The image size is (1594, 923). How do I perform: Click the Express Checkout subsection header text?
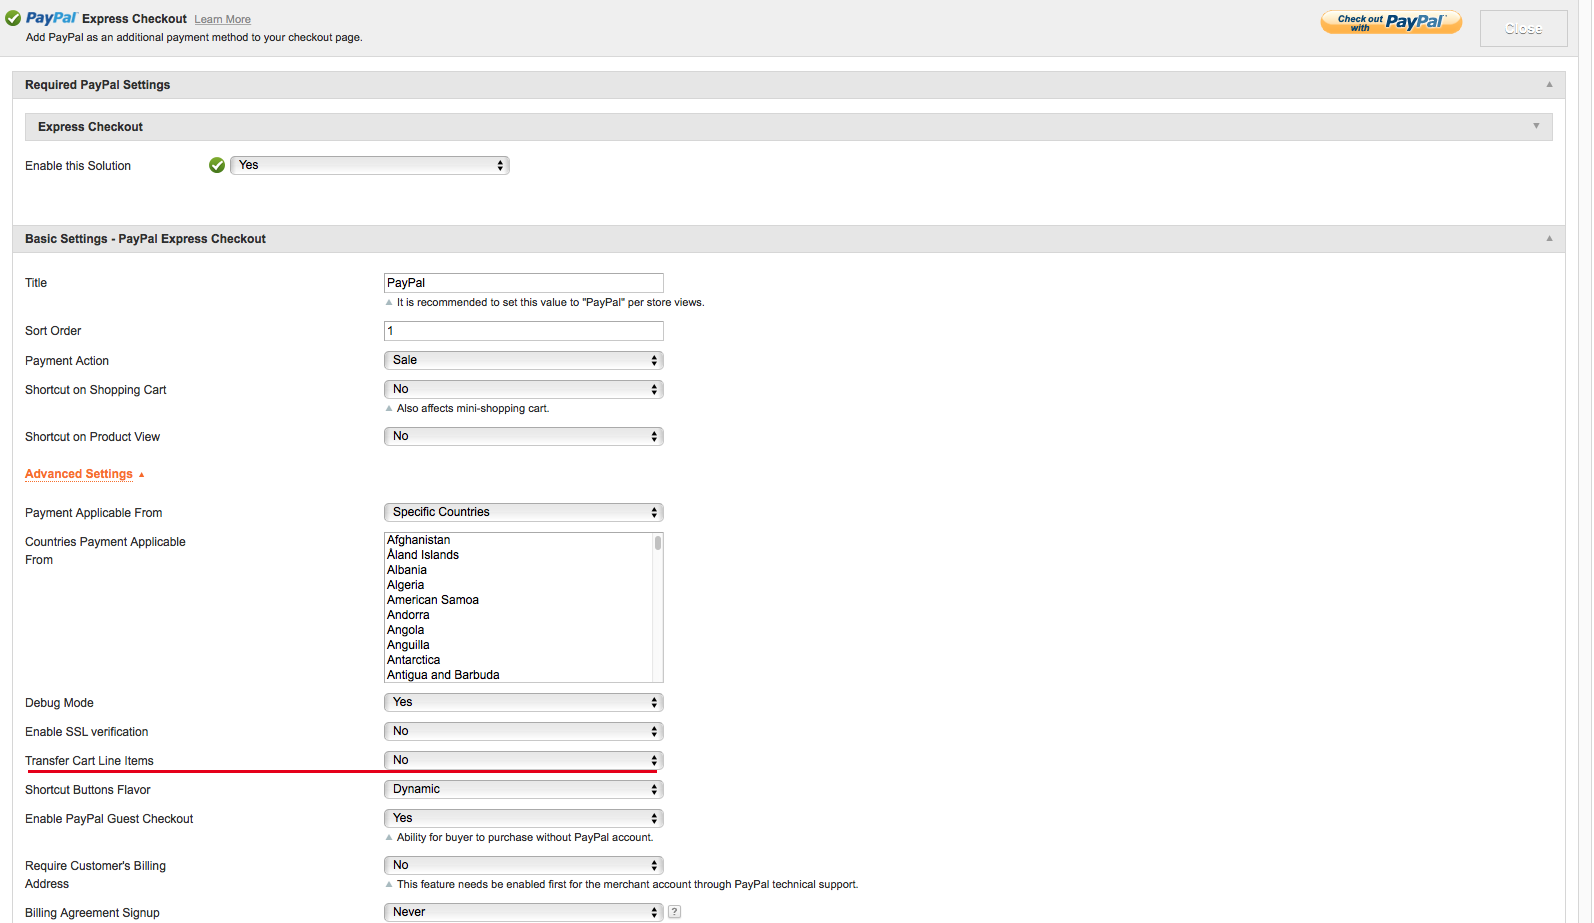point(90,127)
